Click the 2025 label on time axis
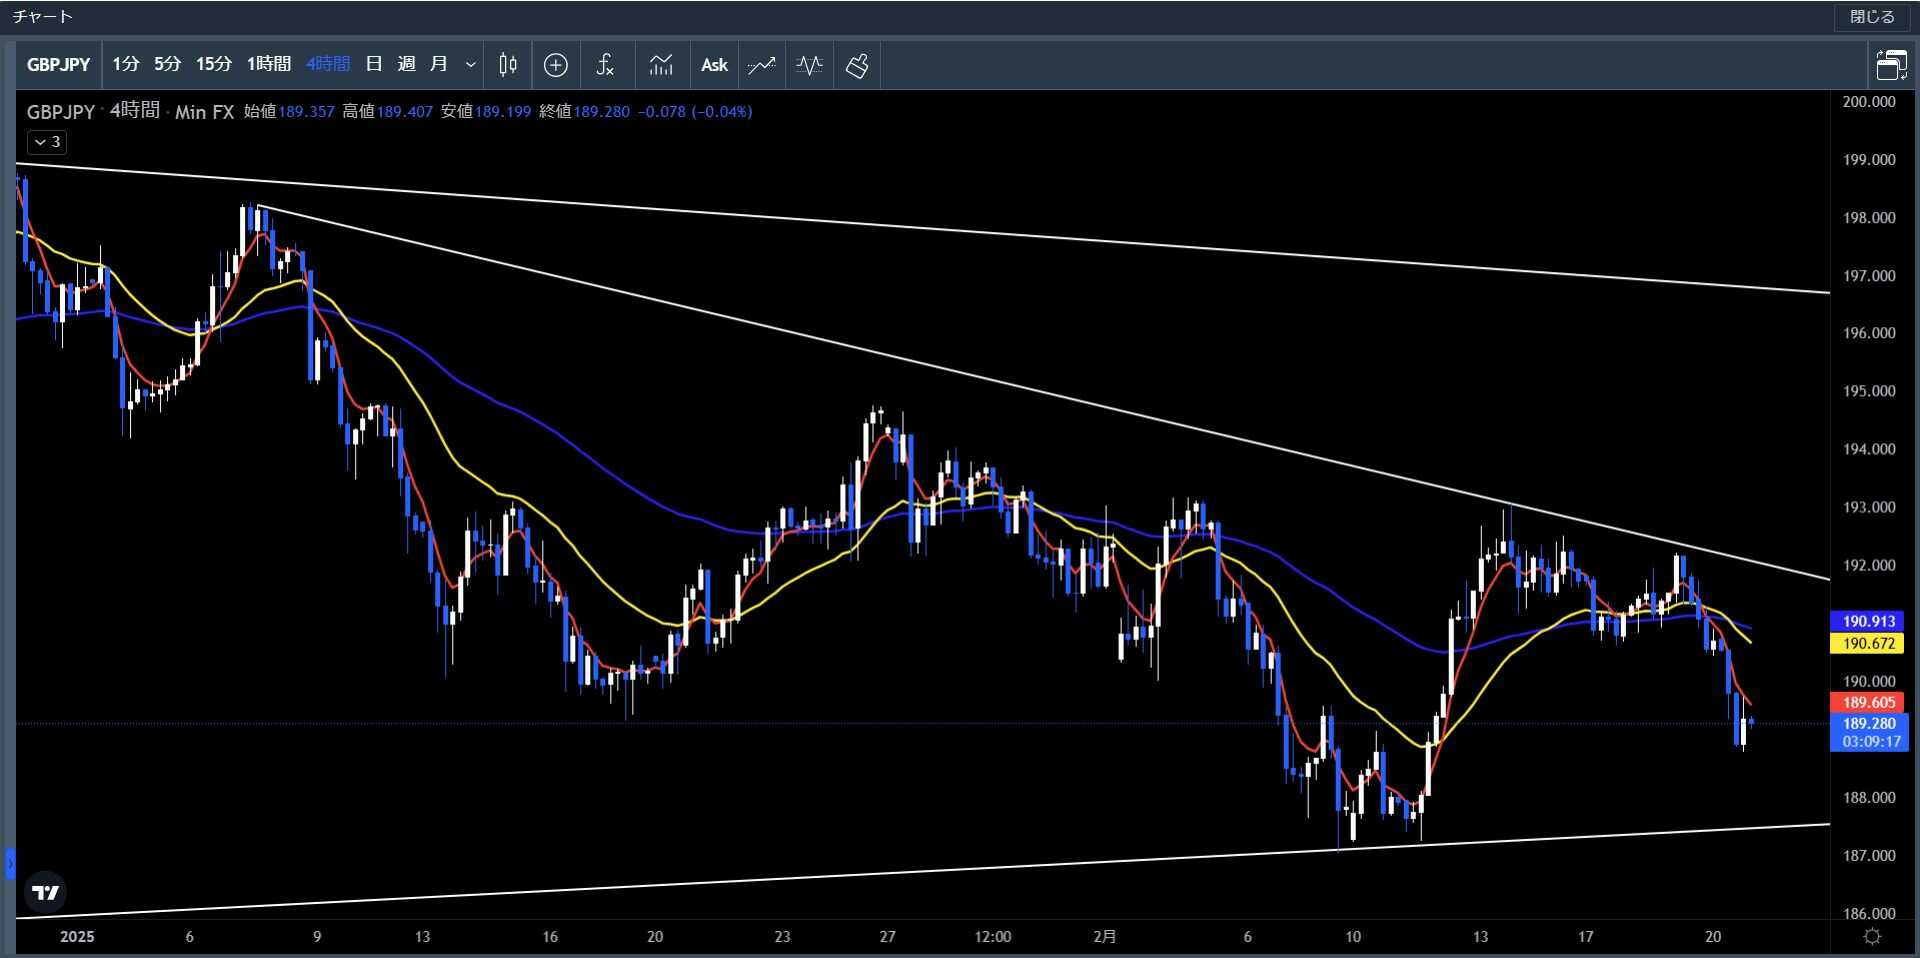The width and height of the screenshot is (1920, 958). 77,937
